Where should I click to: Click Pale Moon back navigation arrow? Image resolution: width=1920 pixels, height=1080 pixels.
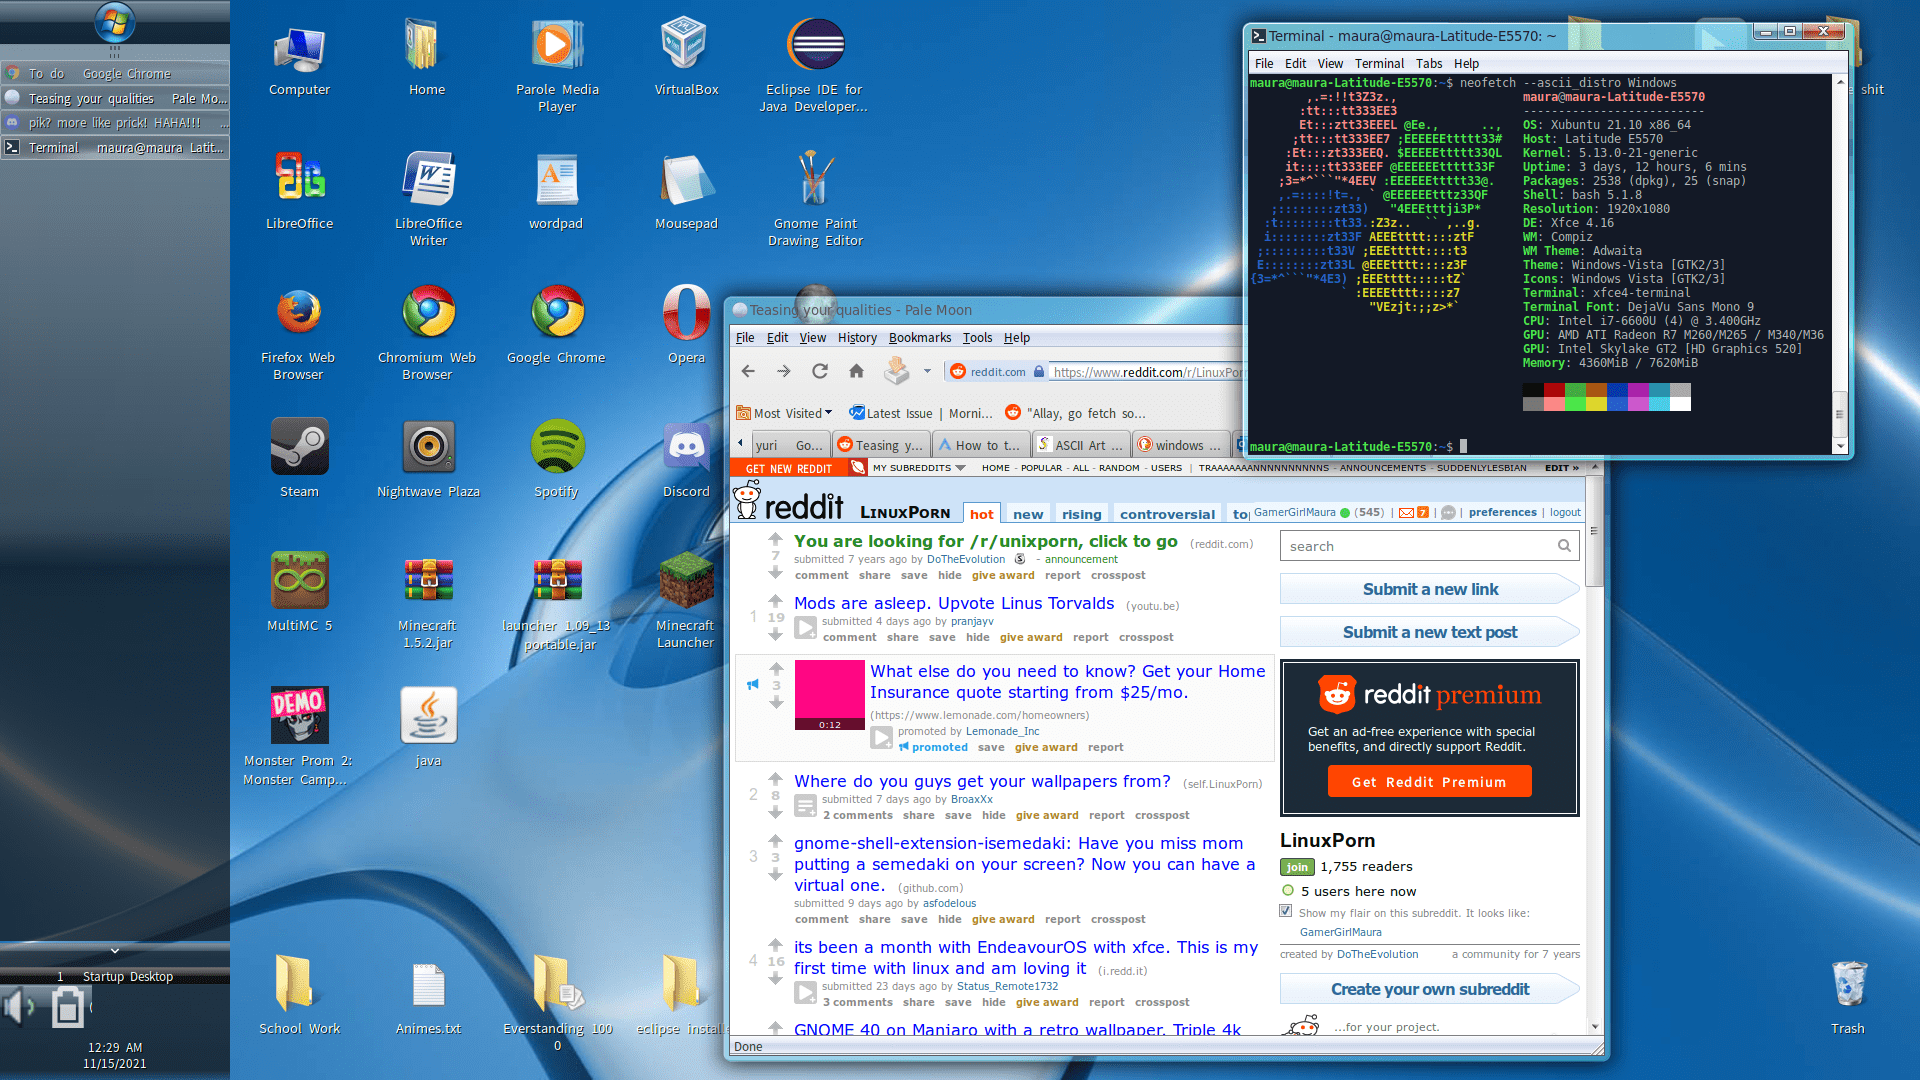(748, 371)
